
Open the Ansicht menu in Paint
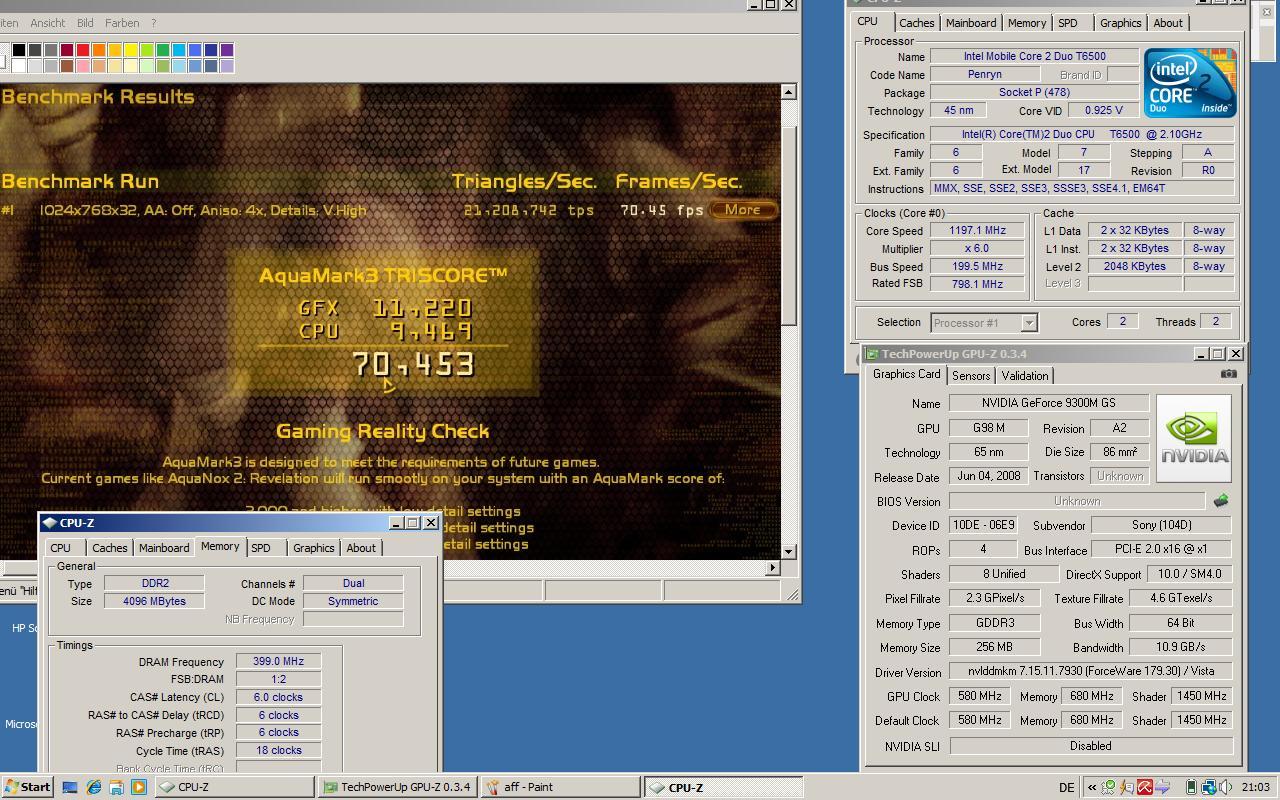[48, 23]
